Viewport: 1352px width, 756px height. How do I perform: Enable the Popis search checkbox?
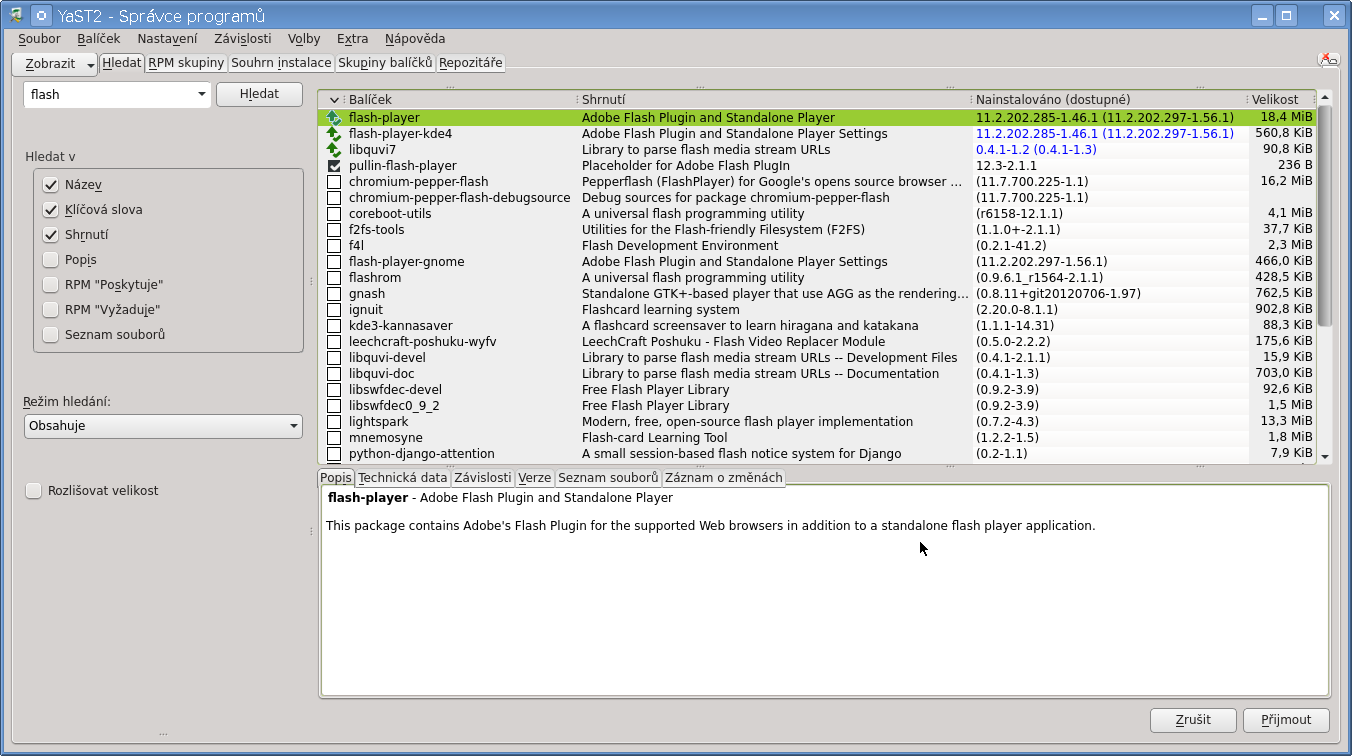51,260
